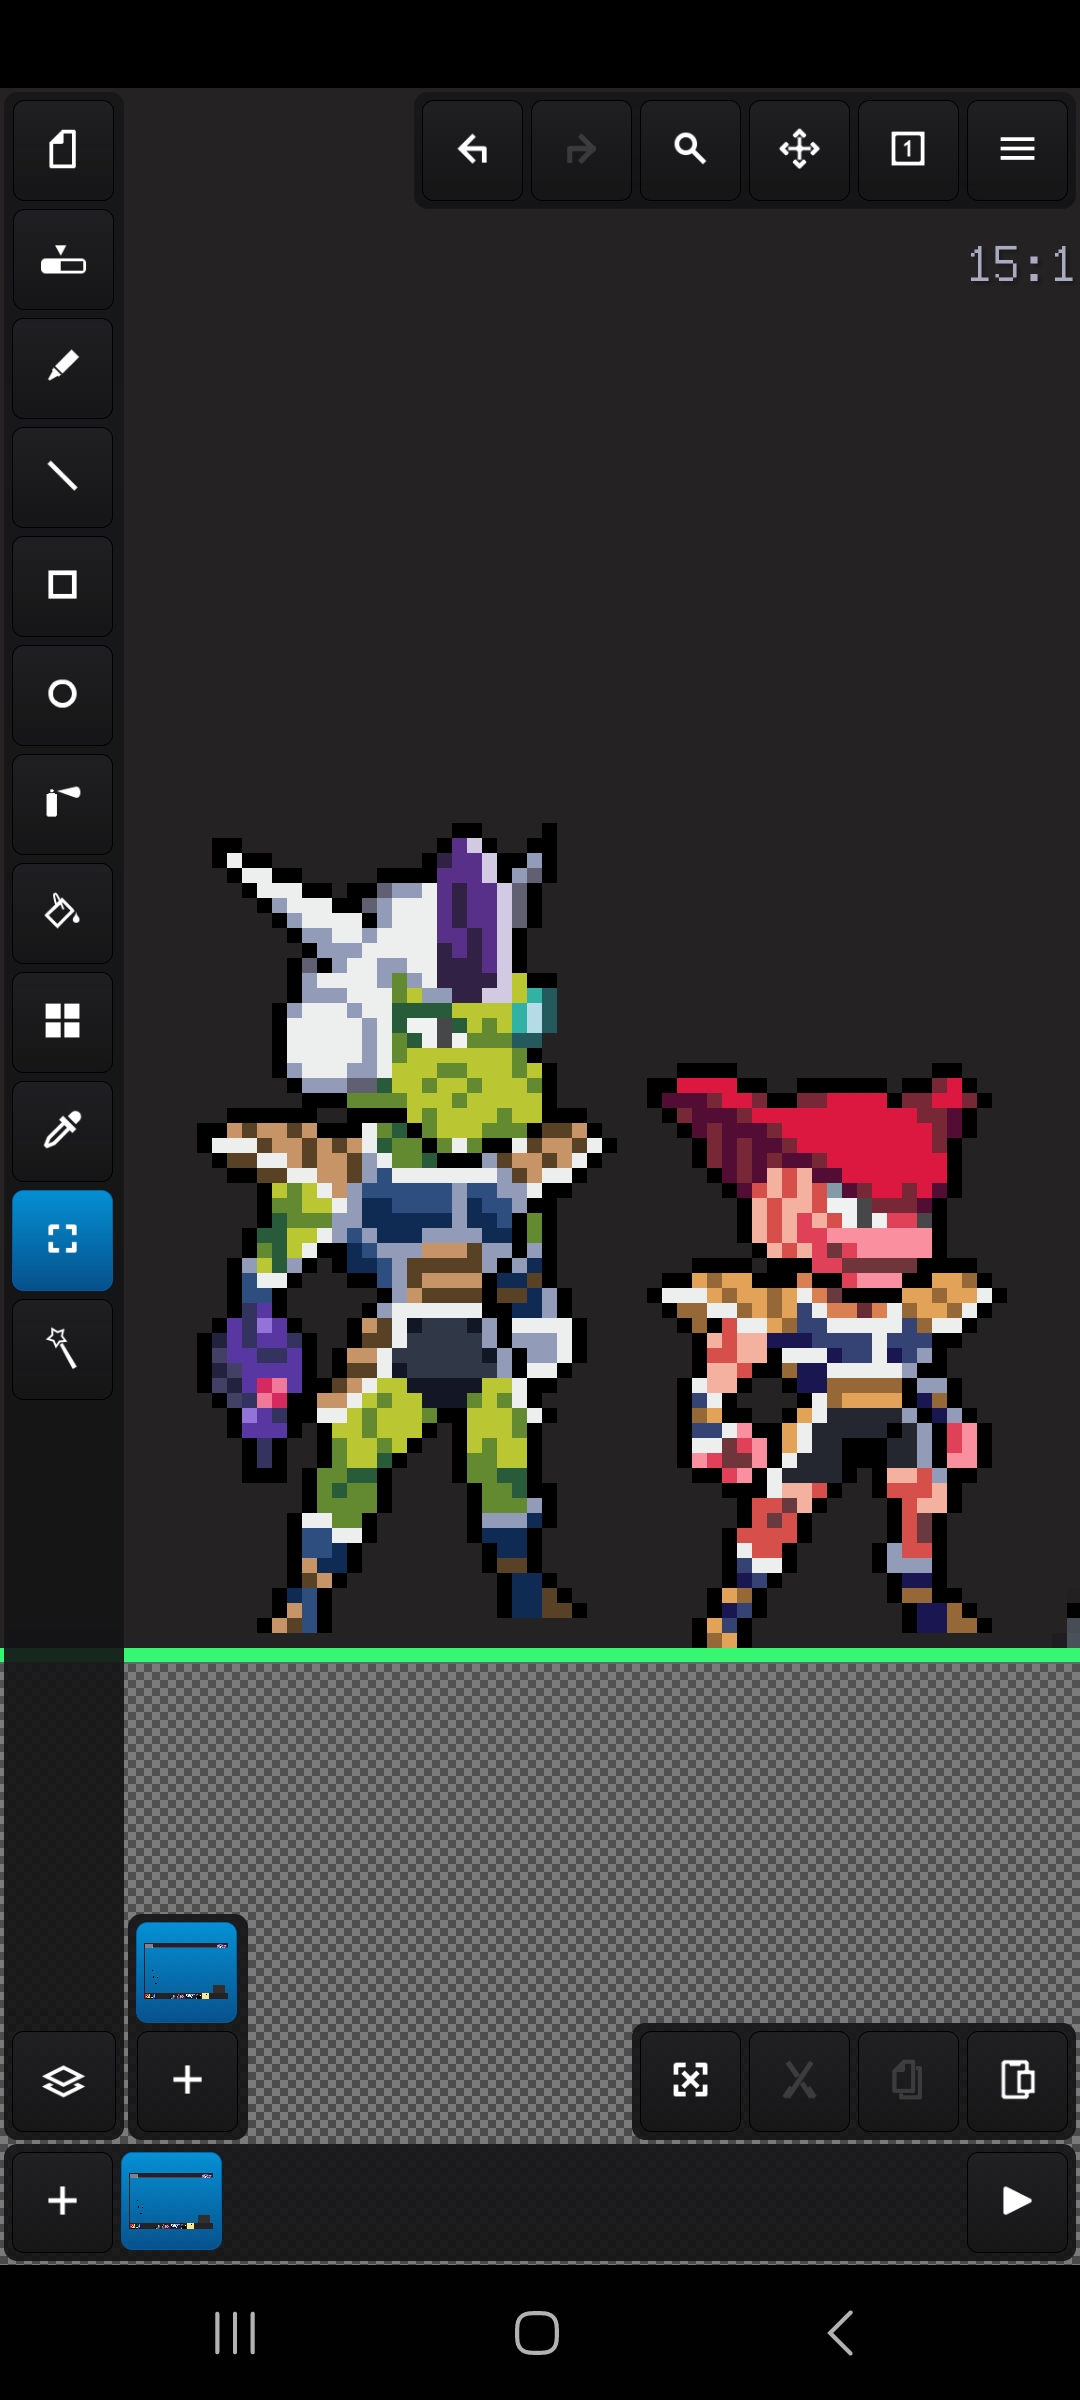
Task: Undo the last action
Action: 472,150
